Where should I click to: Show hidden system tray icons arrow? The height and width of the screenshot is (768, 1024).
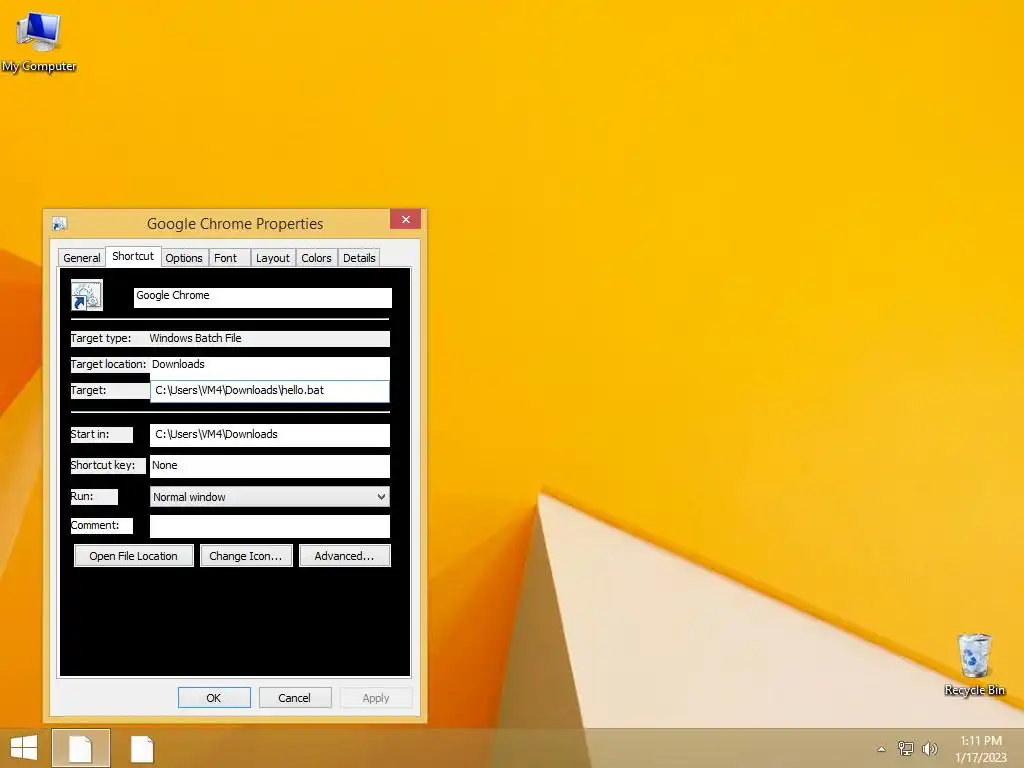pos(881,749)
